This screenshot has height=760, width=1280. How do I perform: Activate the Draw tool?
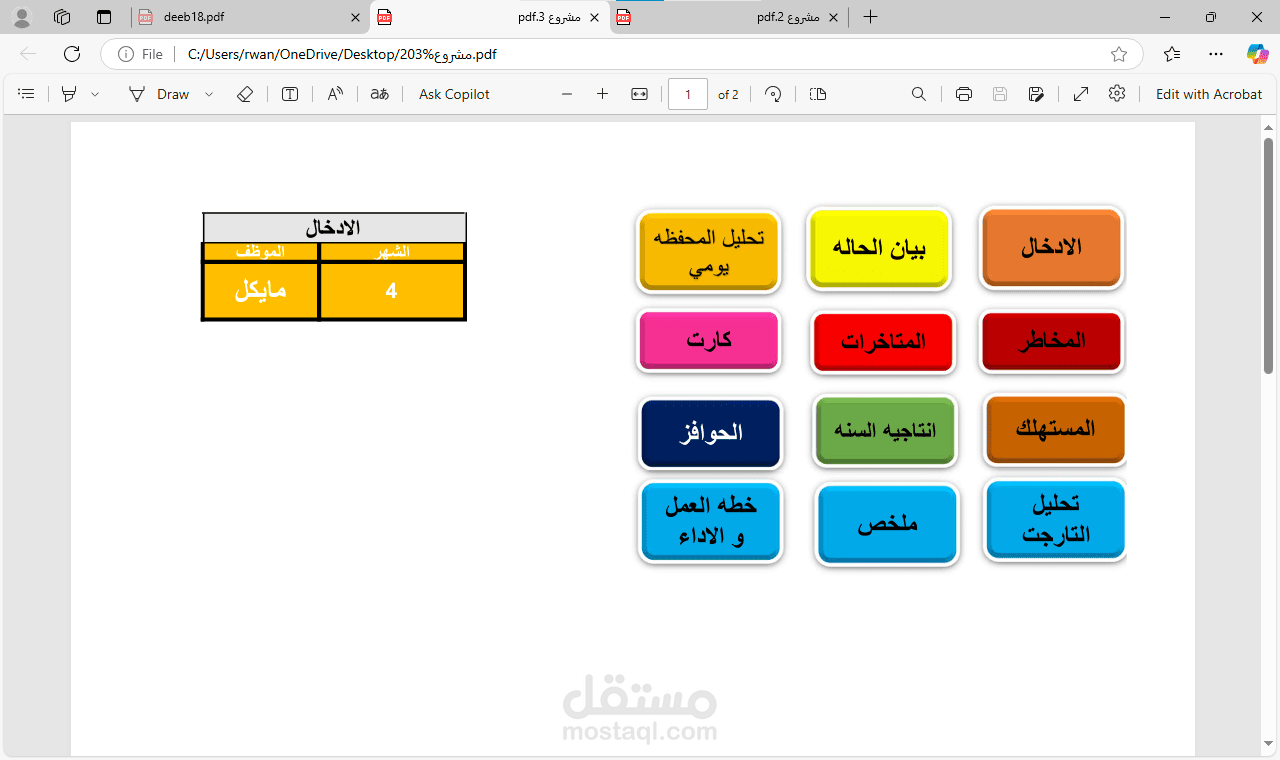point(159,94)
